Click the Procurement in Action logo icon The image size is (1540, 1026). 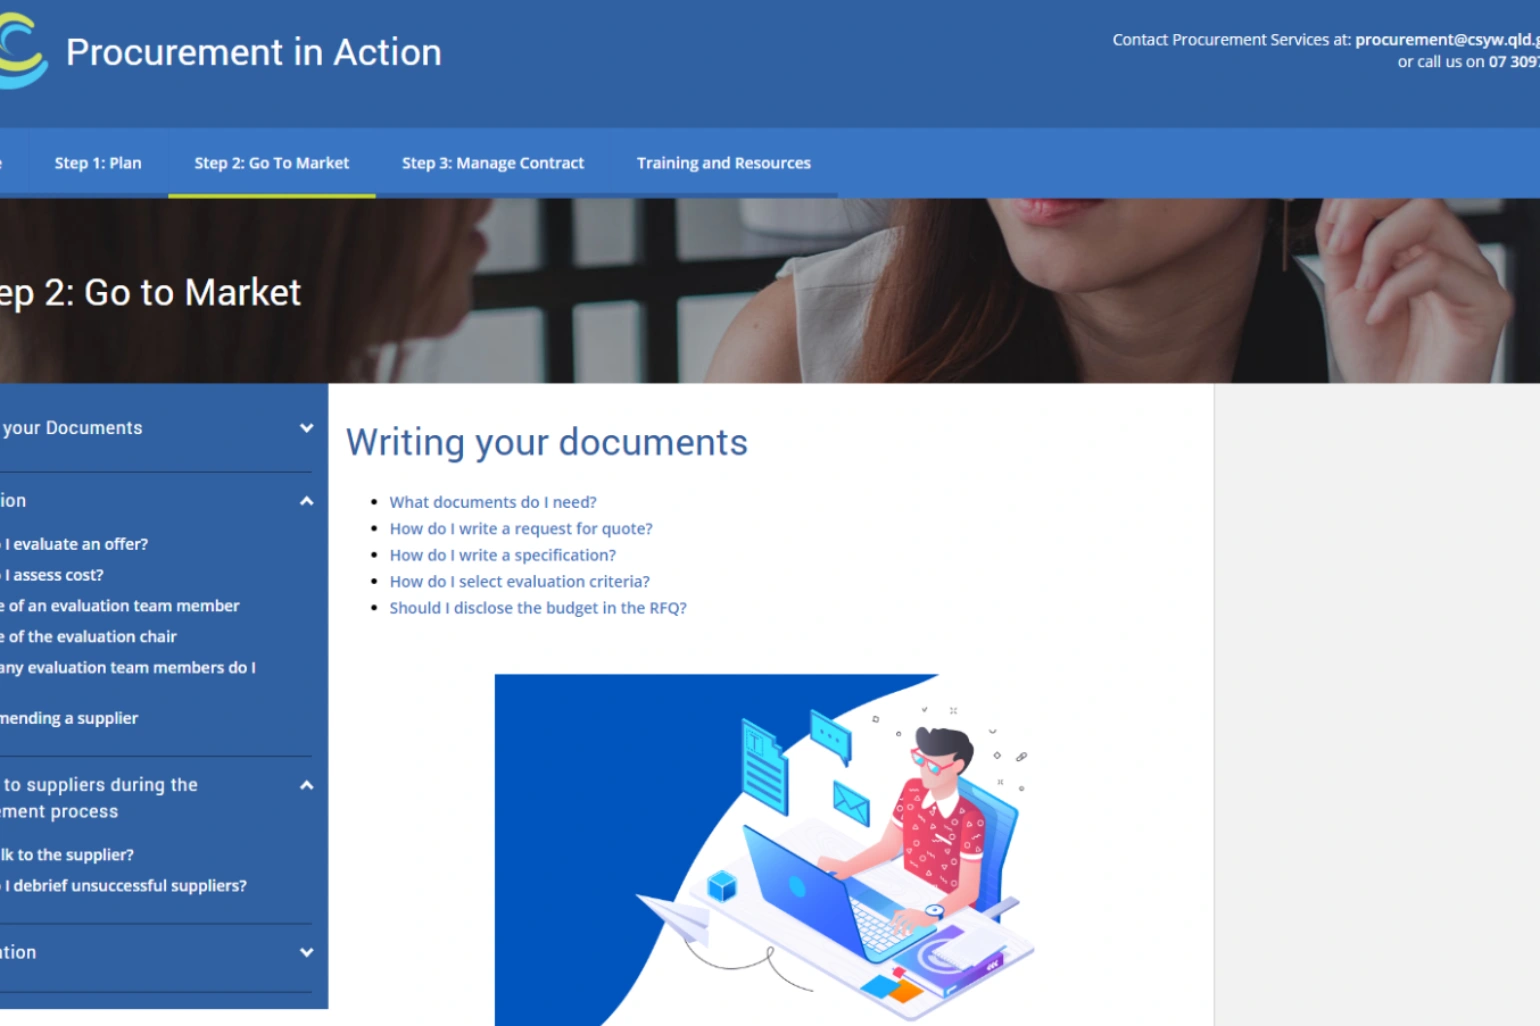(22, 50)
